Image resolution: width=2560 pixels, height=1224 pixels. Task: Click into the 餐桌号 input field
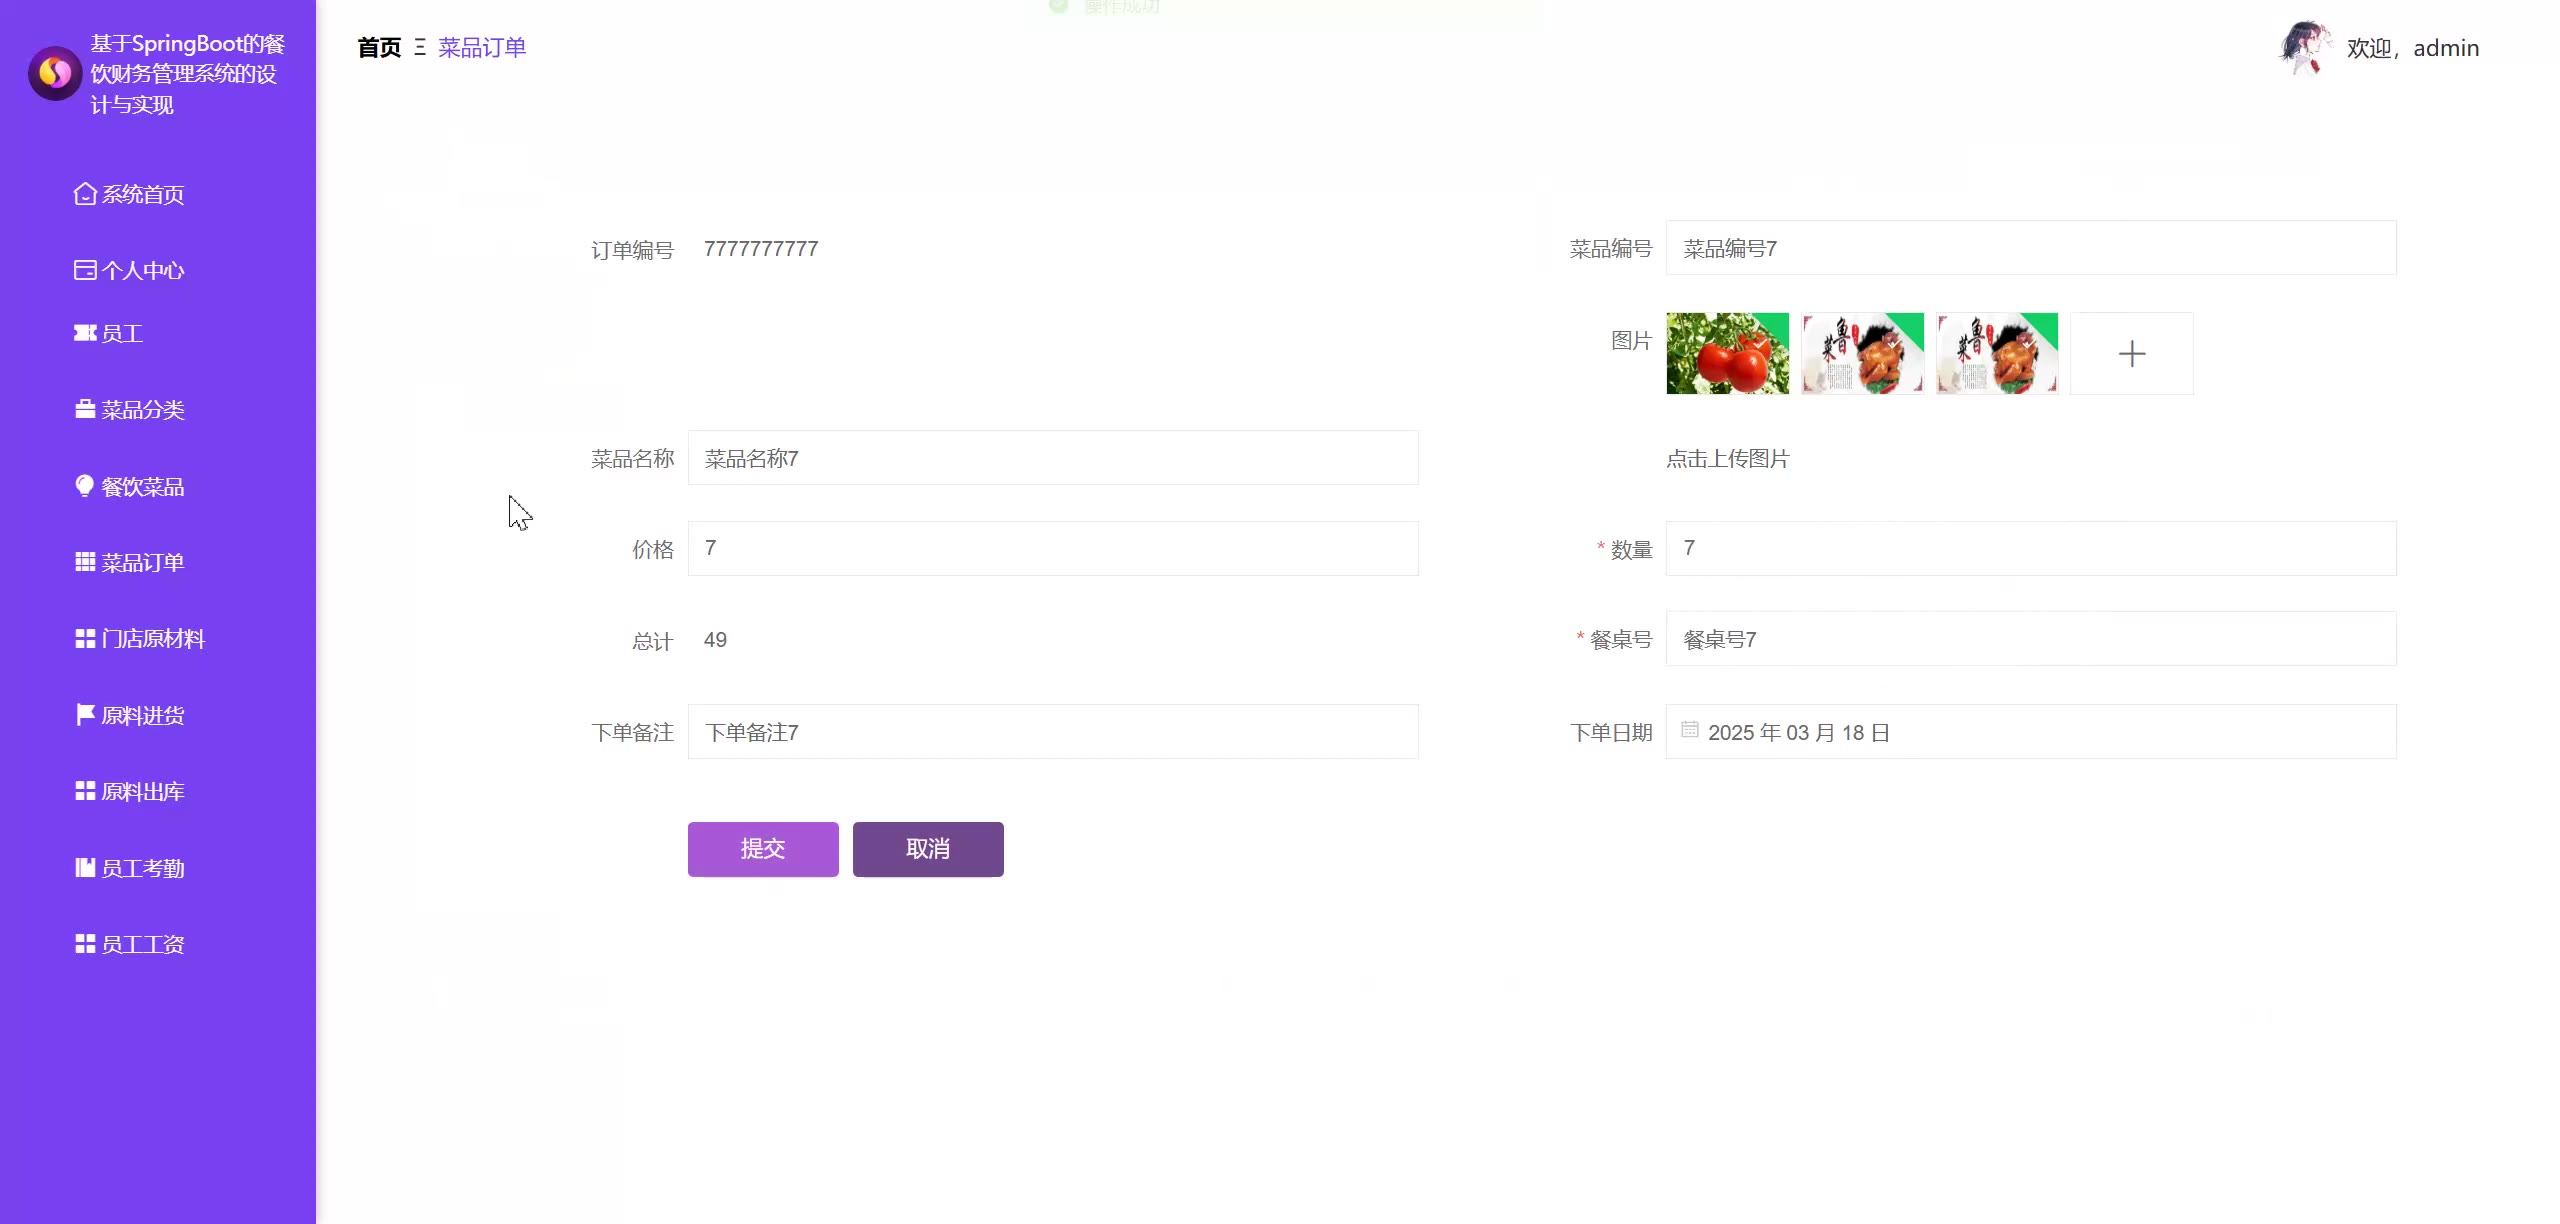coord(2030,639)
